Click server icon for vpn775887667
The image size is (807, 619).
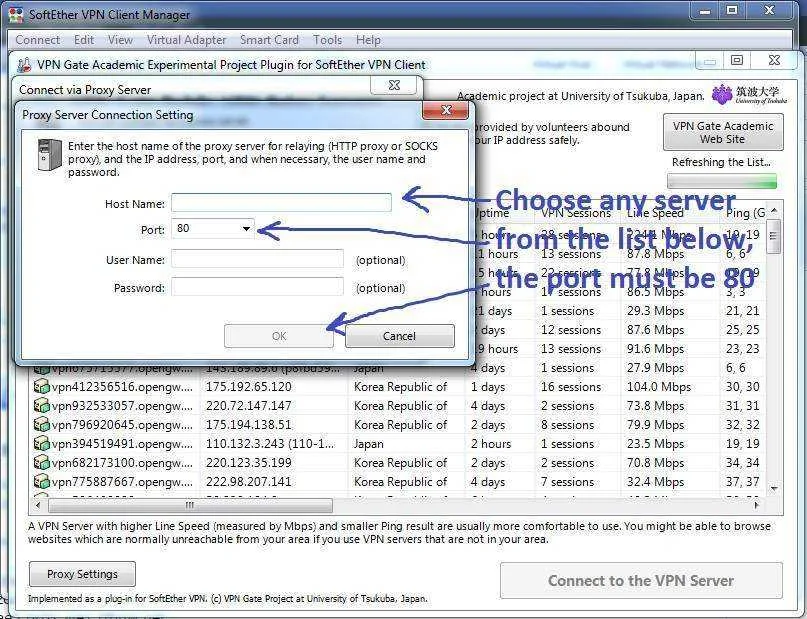41,482
